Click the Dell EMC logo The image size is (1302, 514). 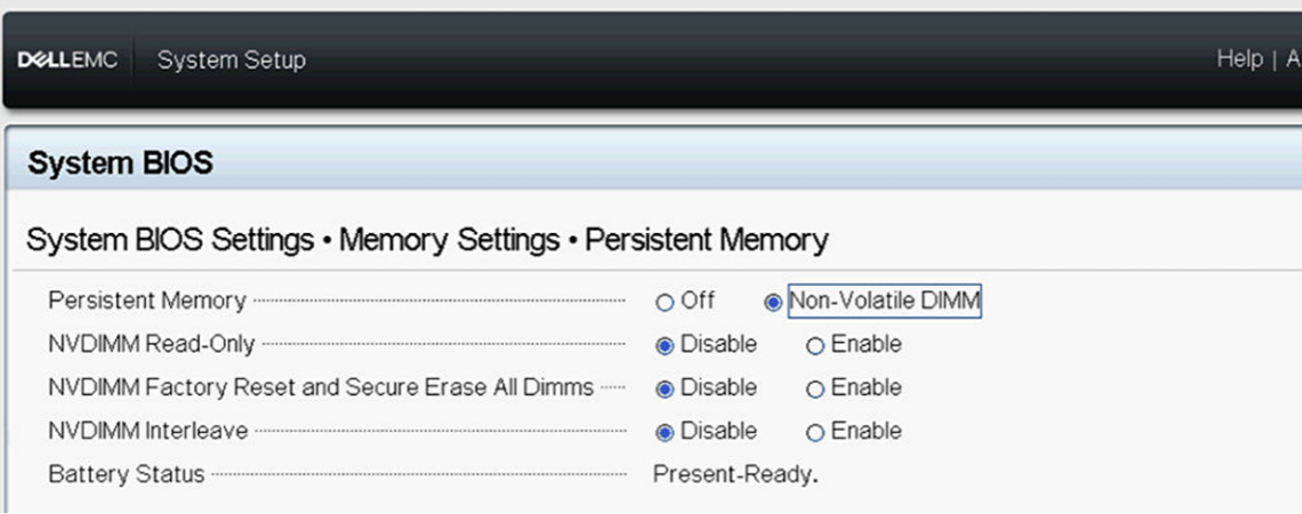(67, 60)
